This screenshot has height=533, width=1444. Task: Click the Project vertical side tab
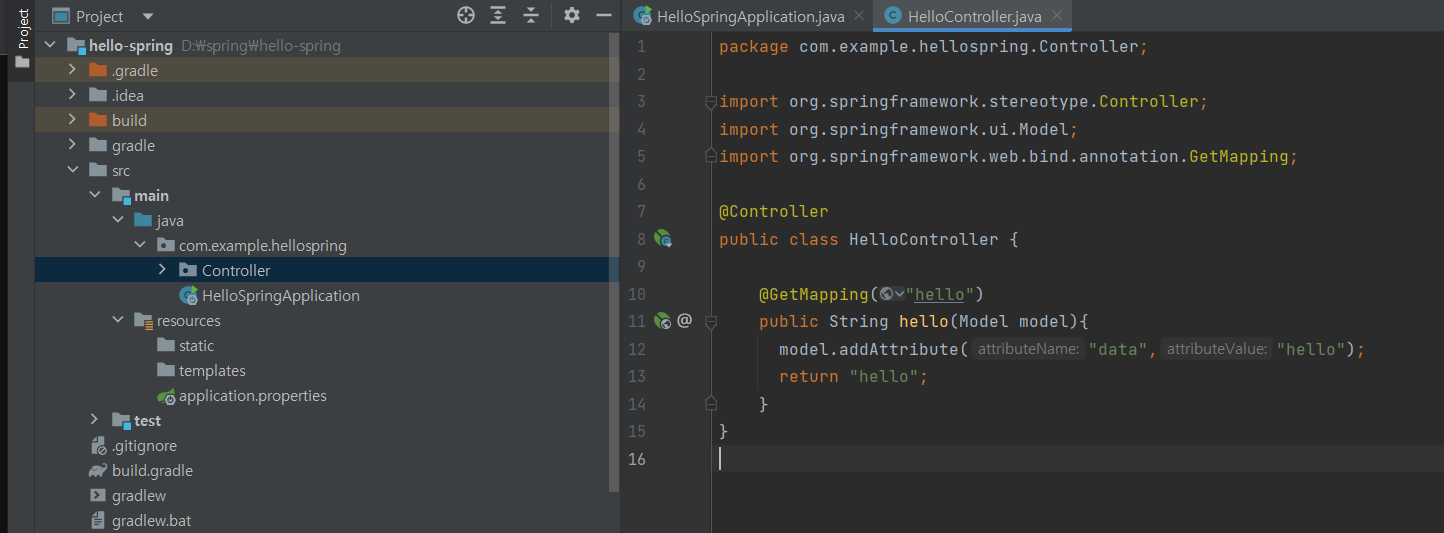coord(23,29)
